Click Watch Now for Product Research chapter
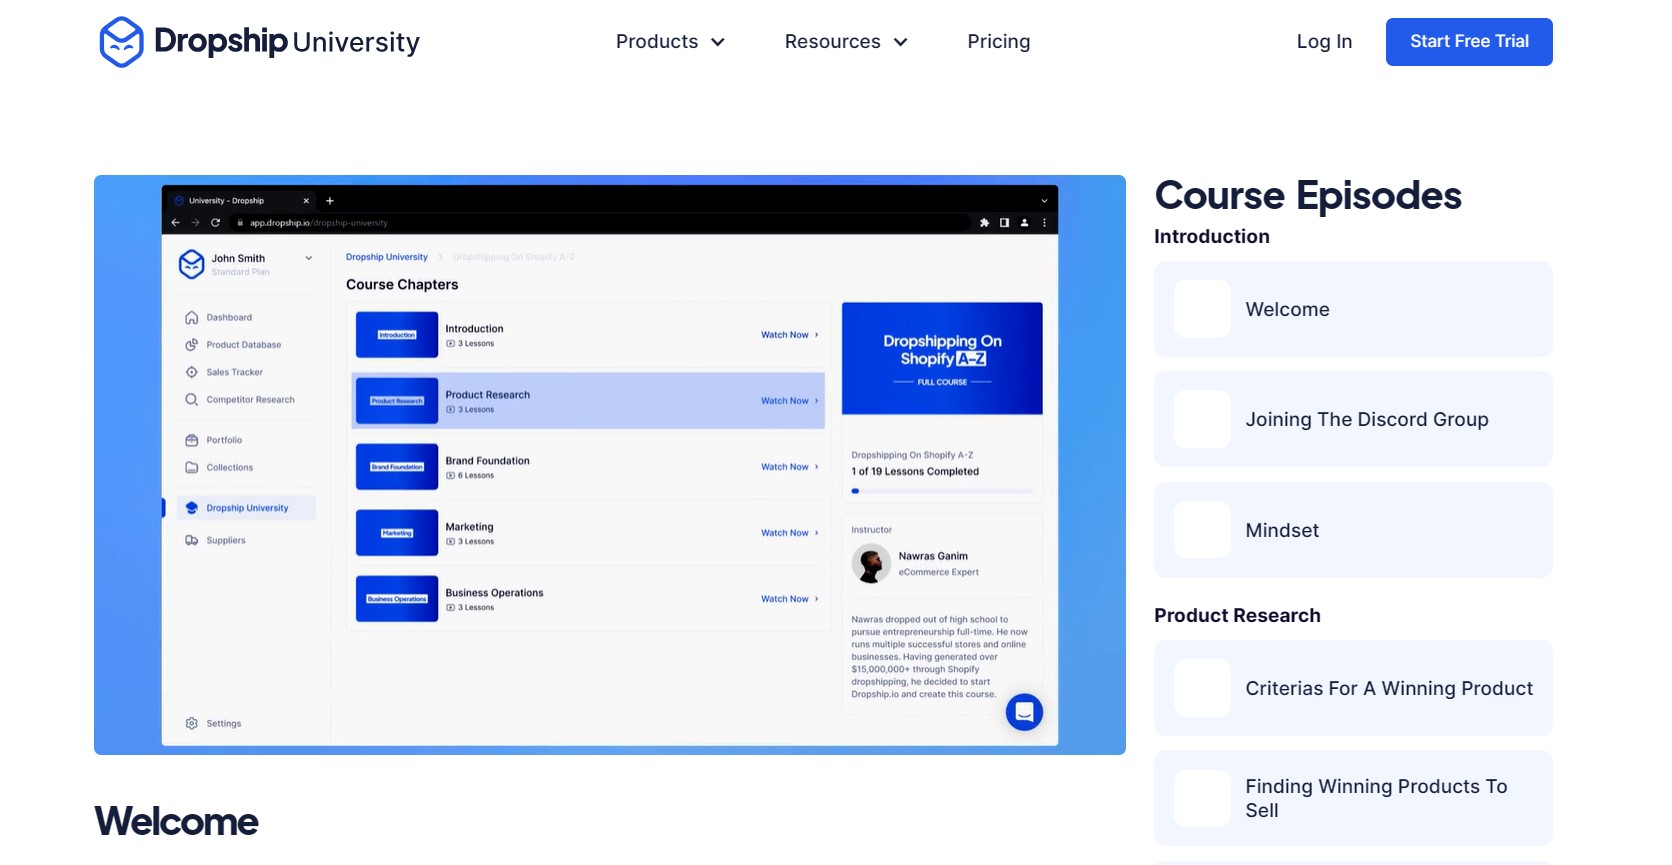The image size is (1672, 865). pyautogui.click(x=789, y=401)
